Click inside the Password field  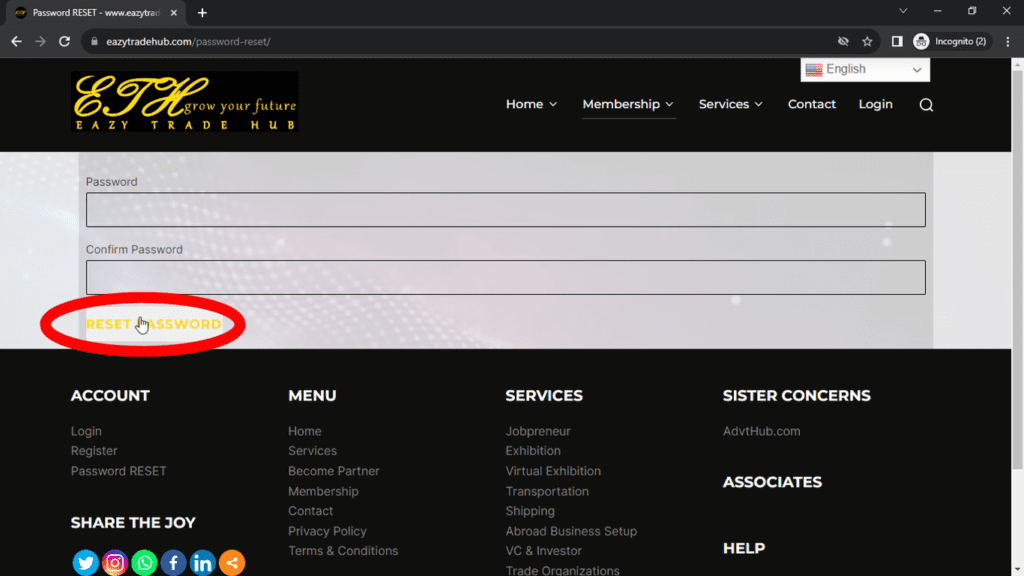[505, 210]
